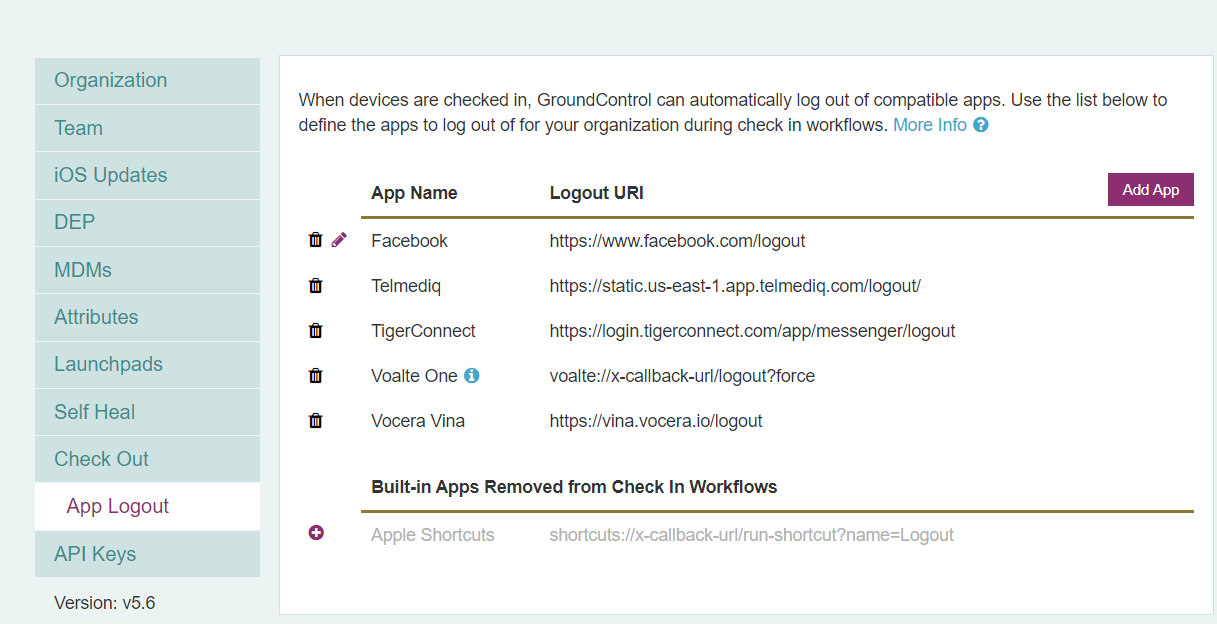The height and width of the screenshot is (624, 1217).
Task: Show info for Voalte One
Action: tap(472, 376)
